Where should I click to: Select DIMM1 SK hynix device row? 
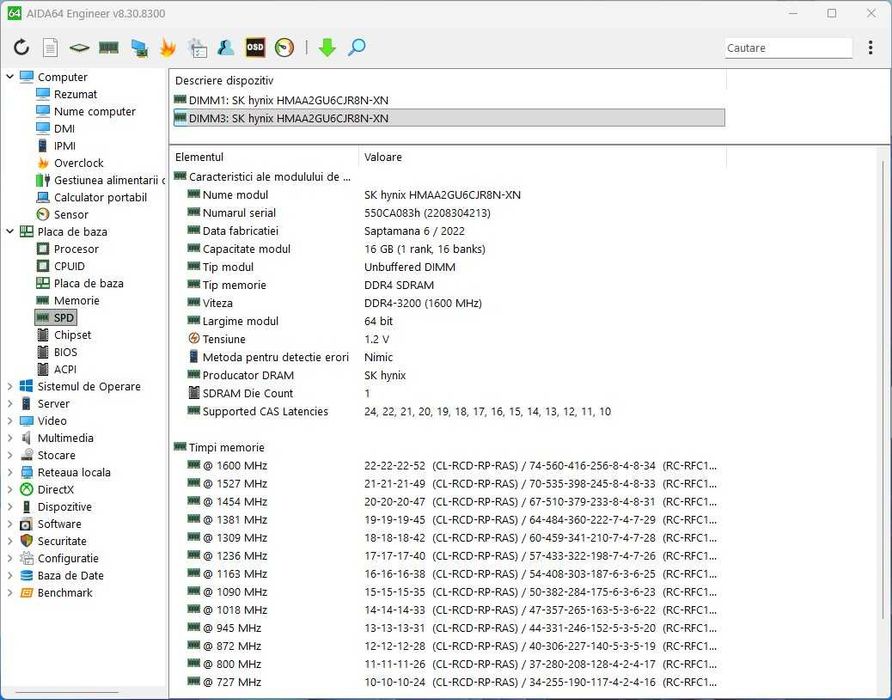pyautogui.click(x=449, y=100)
